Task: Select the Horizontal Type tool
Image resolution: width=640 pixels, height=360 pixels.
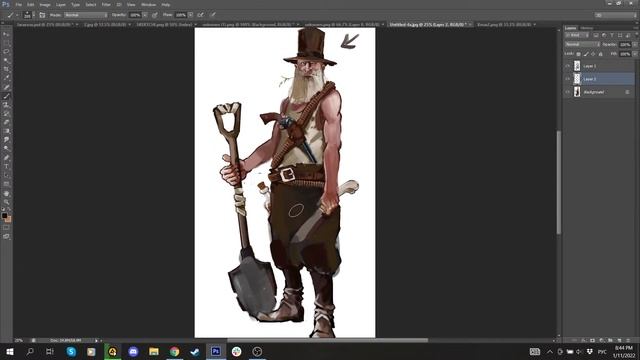Action: pos(6,167)
